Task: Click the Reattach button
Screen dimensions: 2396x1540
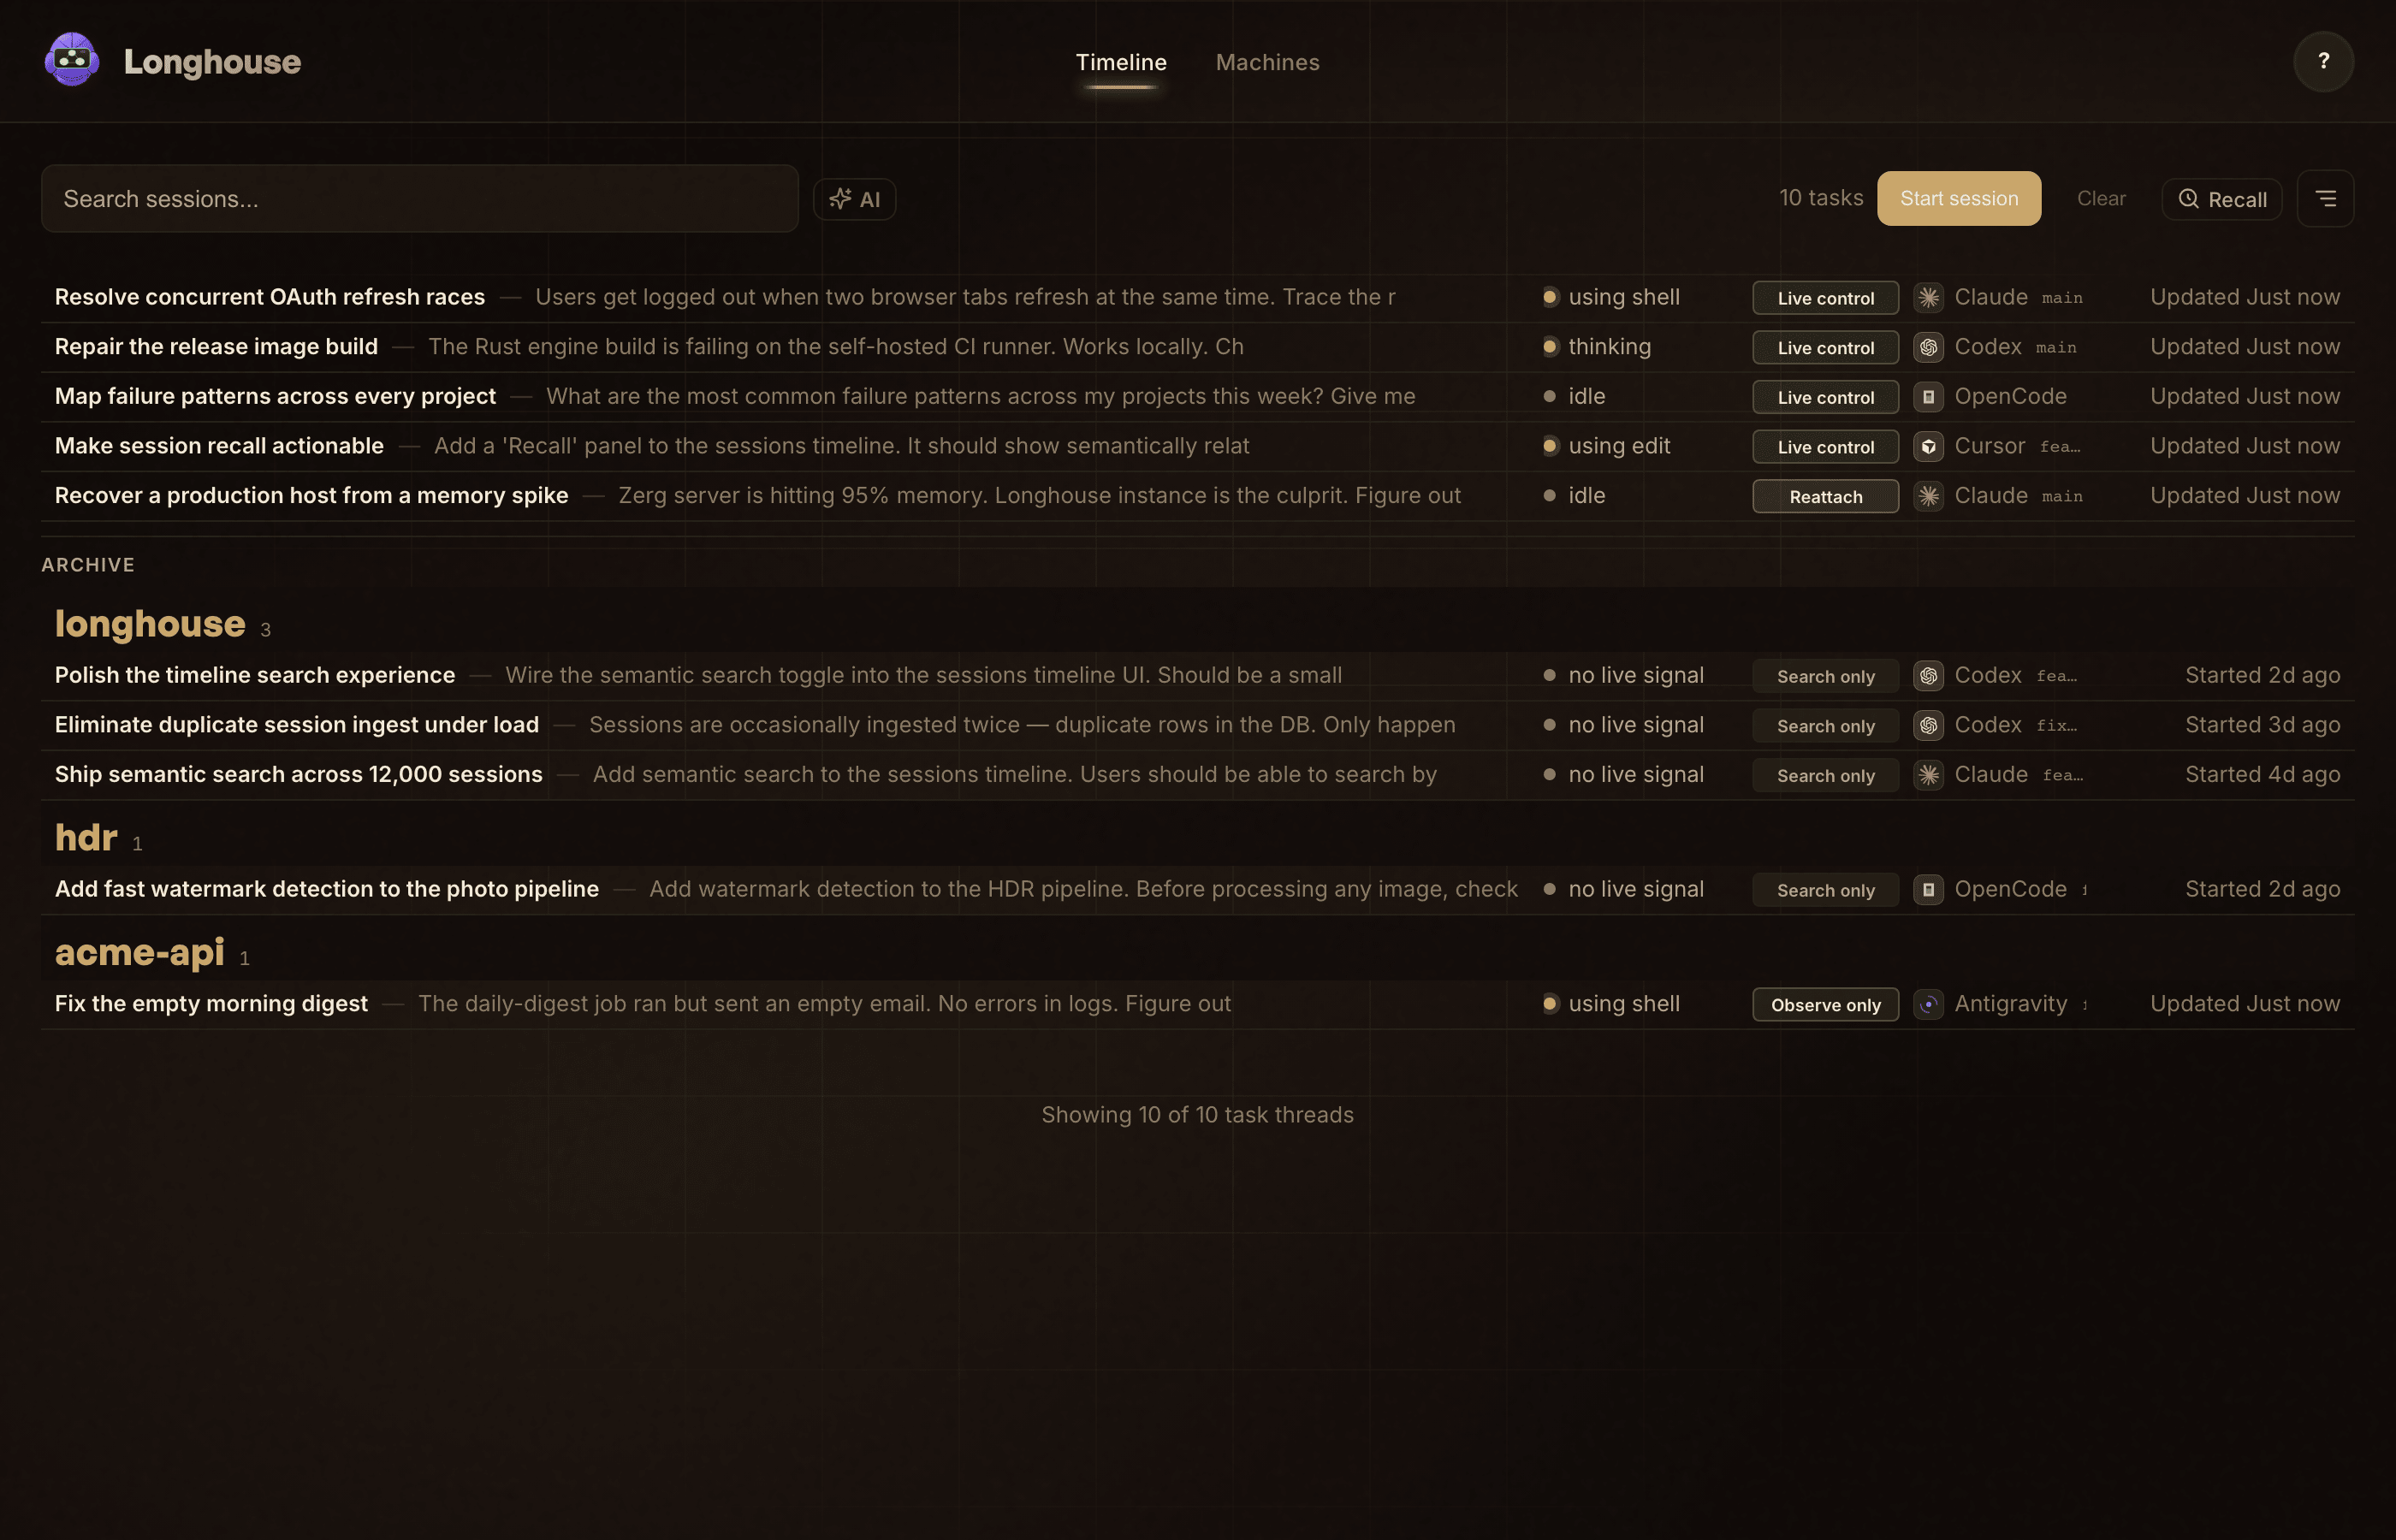Action: [x=1825, y=497]
